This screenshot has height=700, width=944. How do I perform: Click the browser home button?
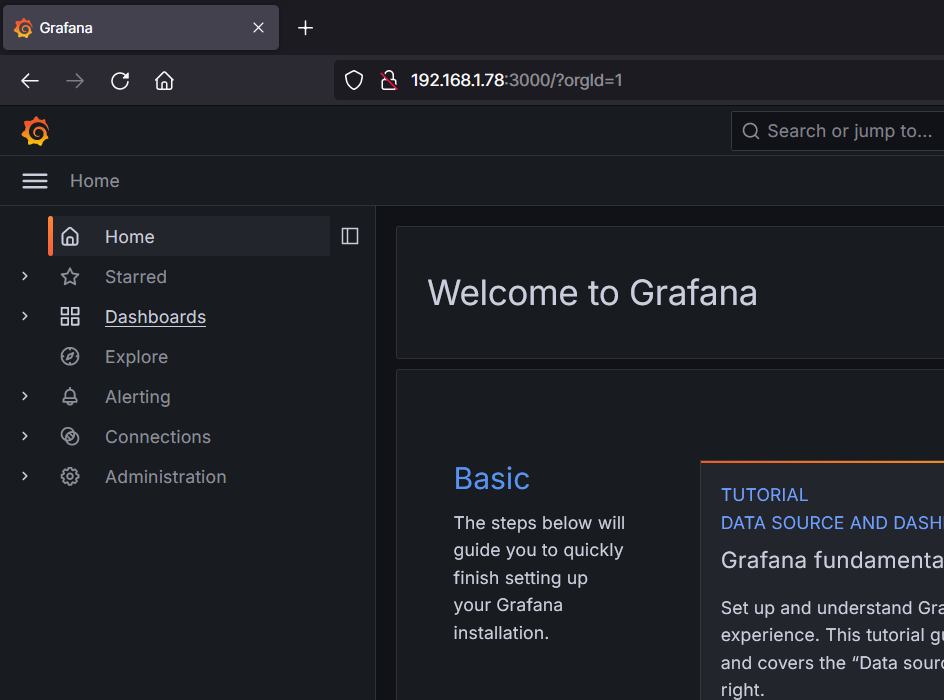click(164, 81)
